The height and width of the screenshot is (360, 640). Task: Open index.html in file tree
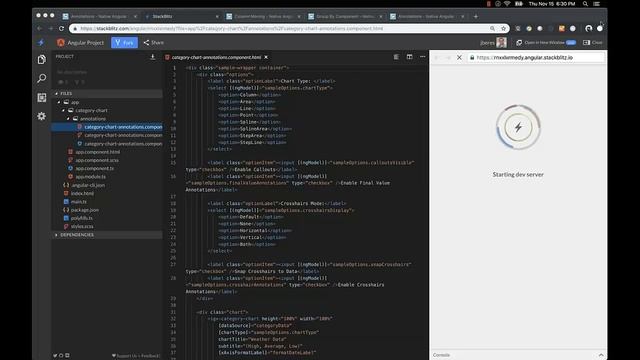(82, 193)
